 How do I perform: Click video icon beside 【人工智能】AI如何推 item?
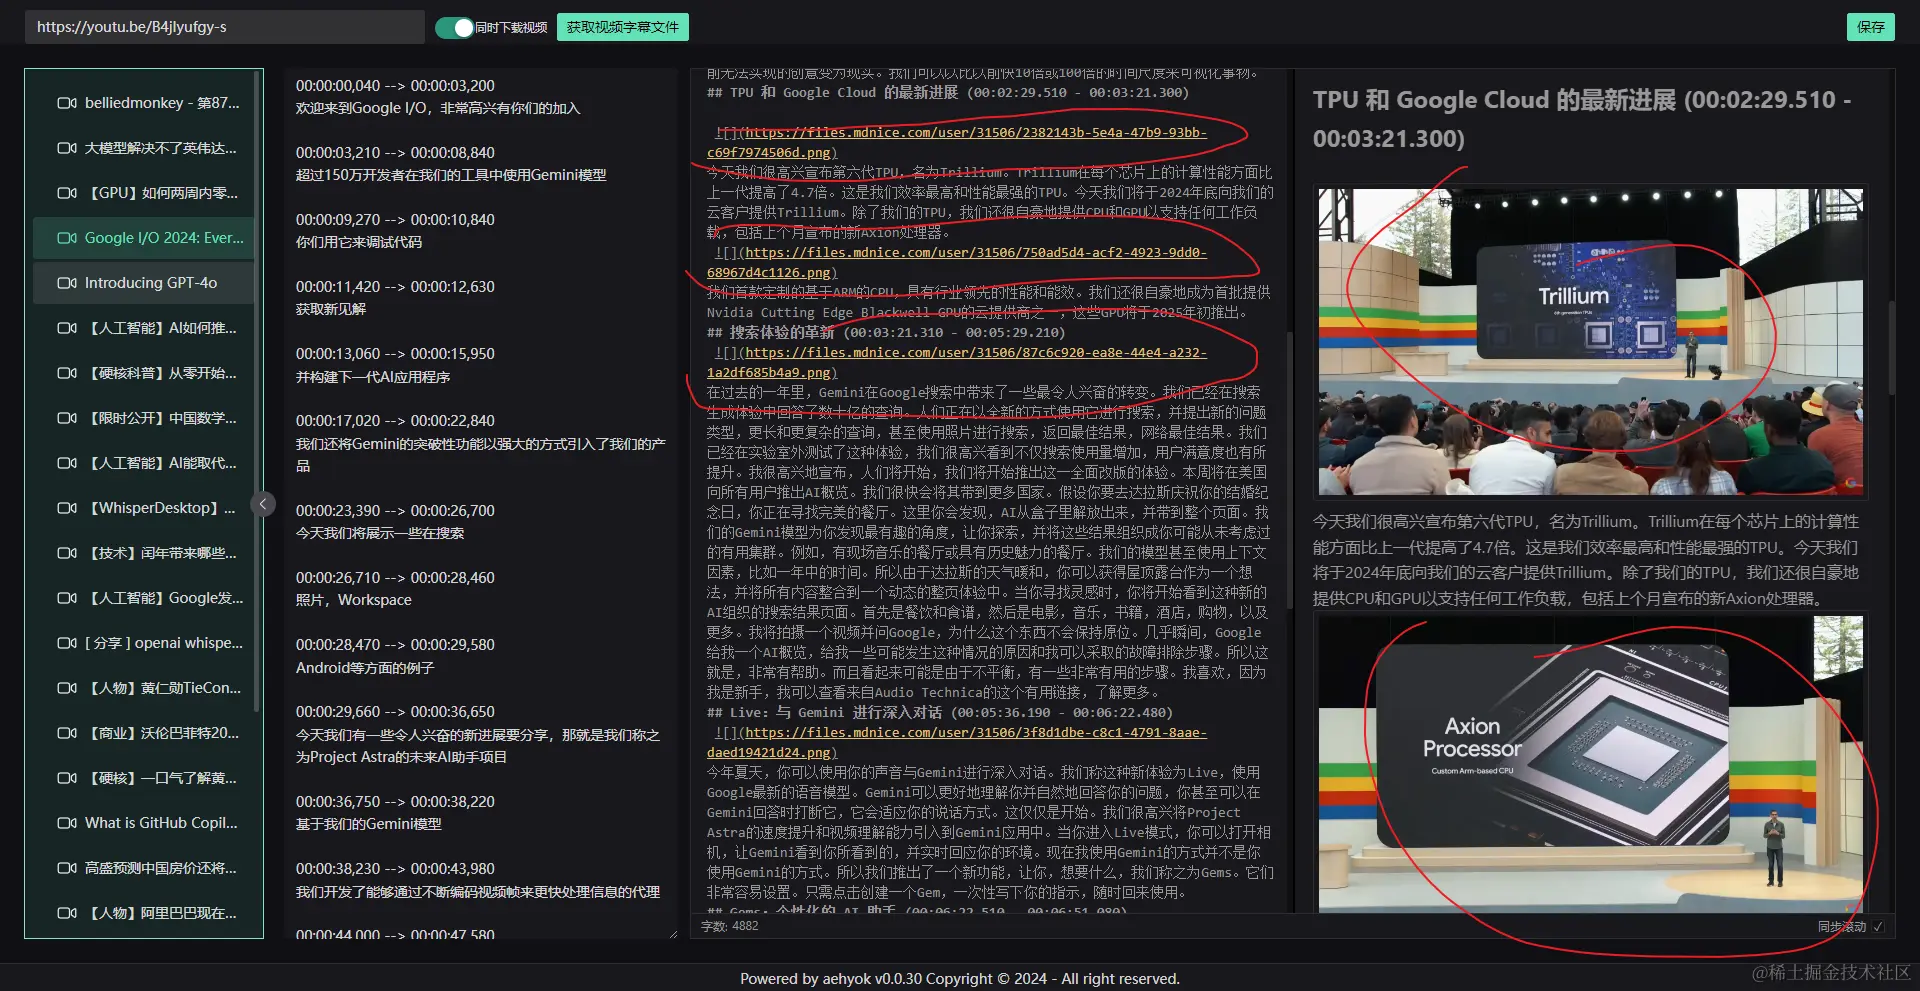(x=67, y=328)
